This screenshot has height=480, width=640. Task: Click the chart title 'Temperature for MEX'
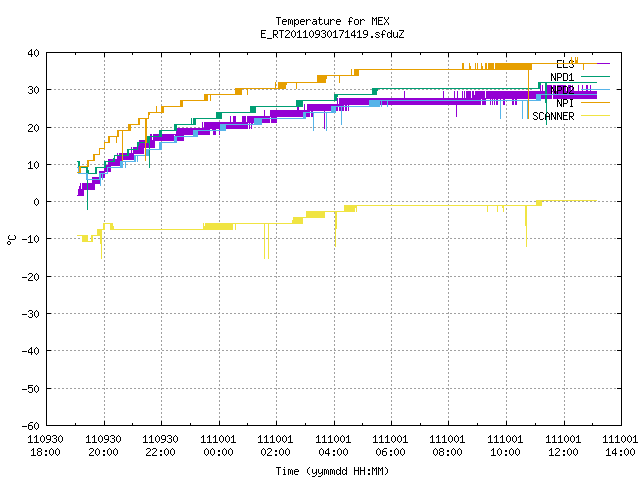point(332,21)
